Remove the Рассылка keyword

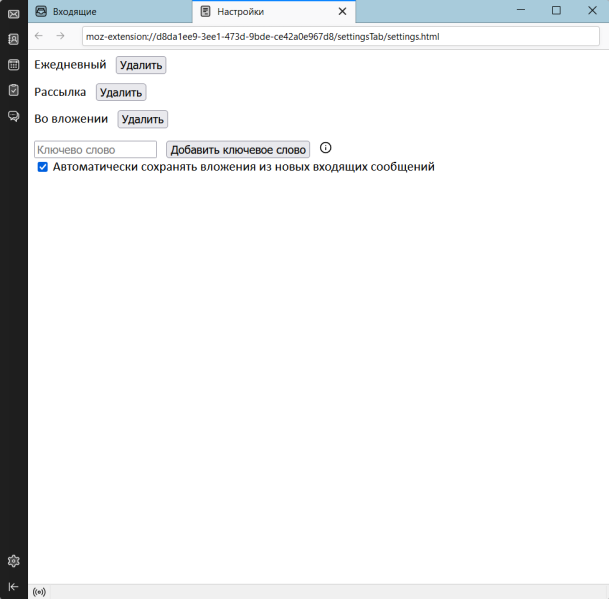pyautogui.click(x=121, y=92)
